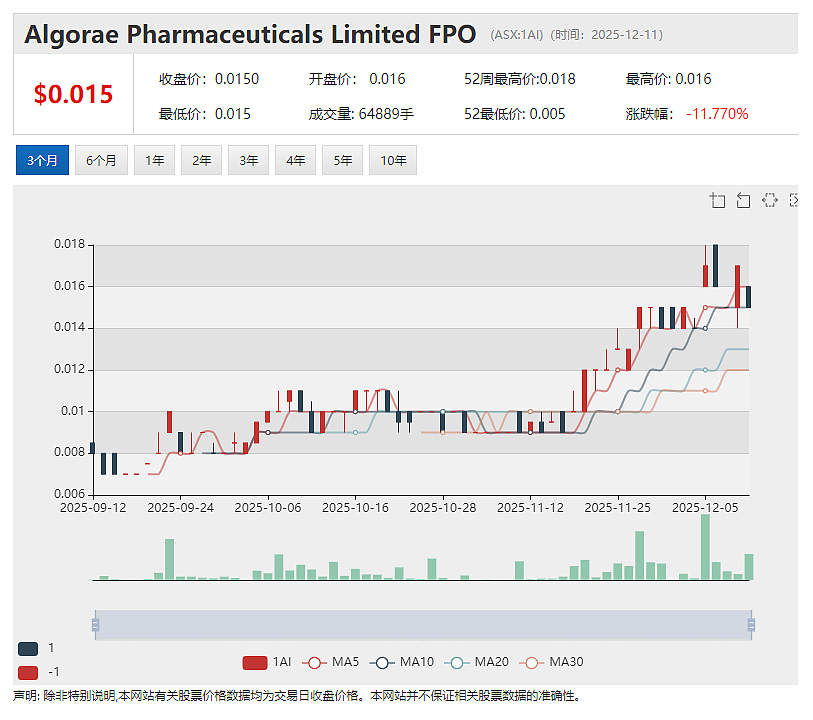Toggle the 1AI candlestick series legend

click(x=267, y=662)
